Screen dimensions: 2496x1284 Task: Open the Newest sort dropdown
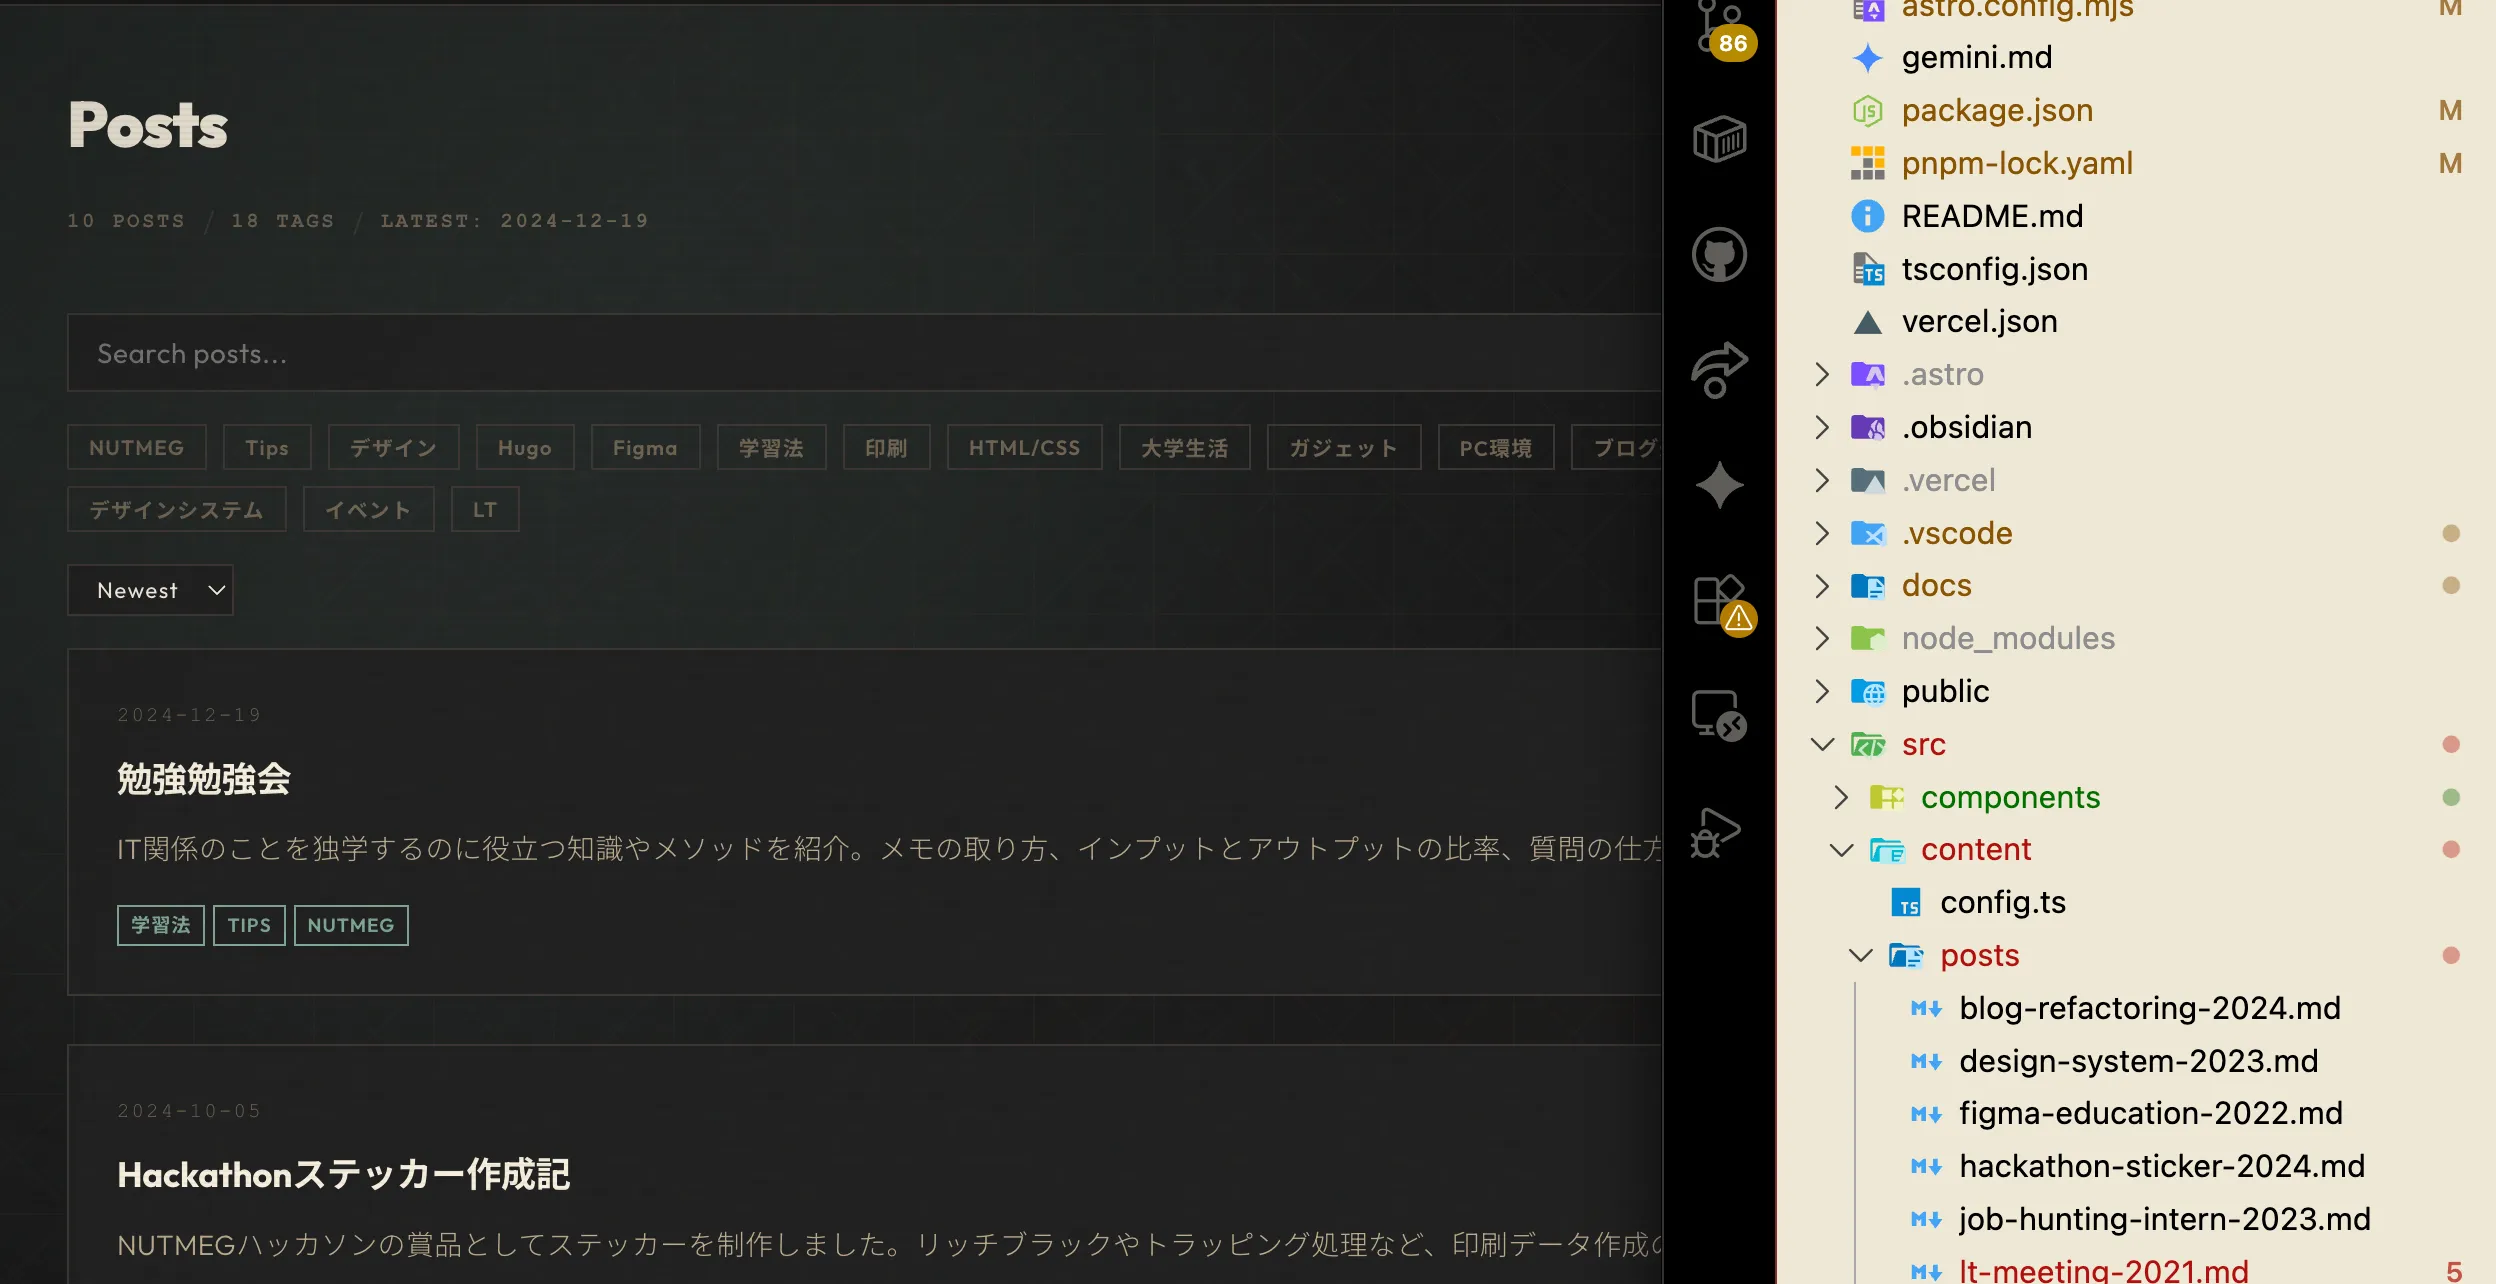click(150, 590)
